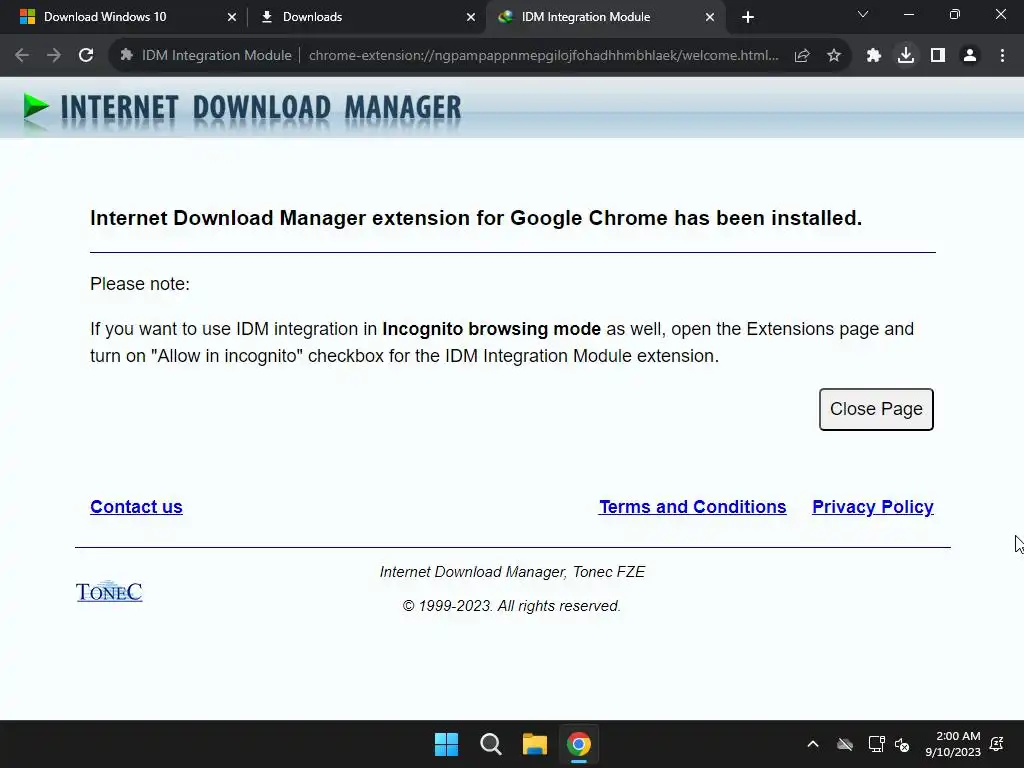
Task: Expand the tab search chevron
Action: coord(863,14)
